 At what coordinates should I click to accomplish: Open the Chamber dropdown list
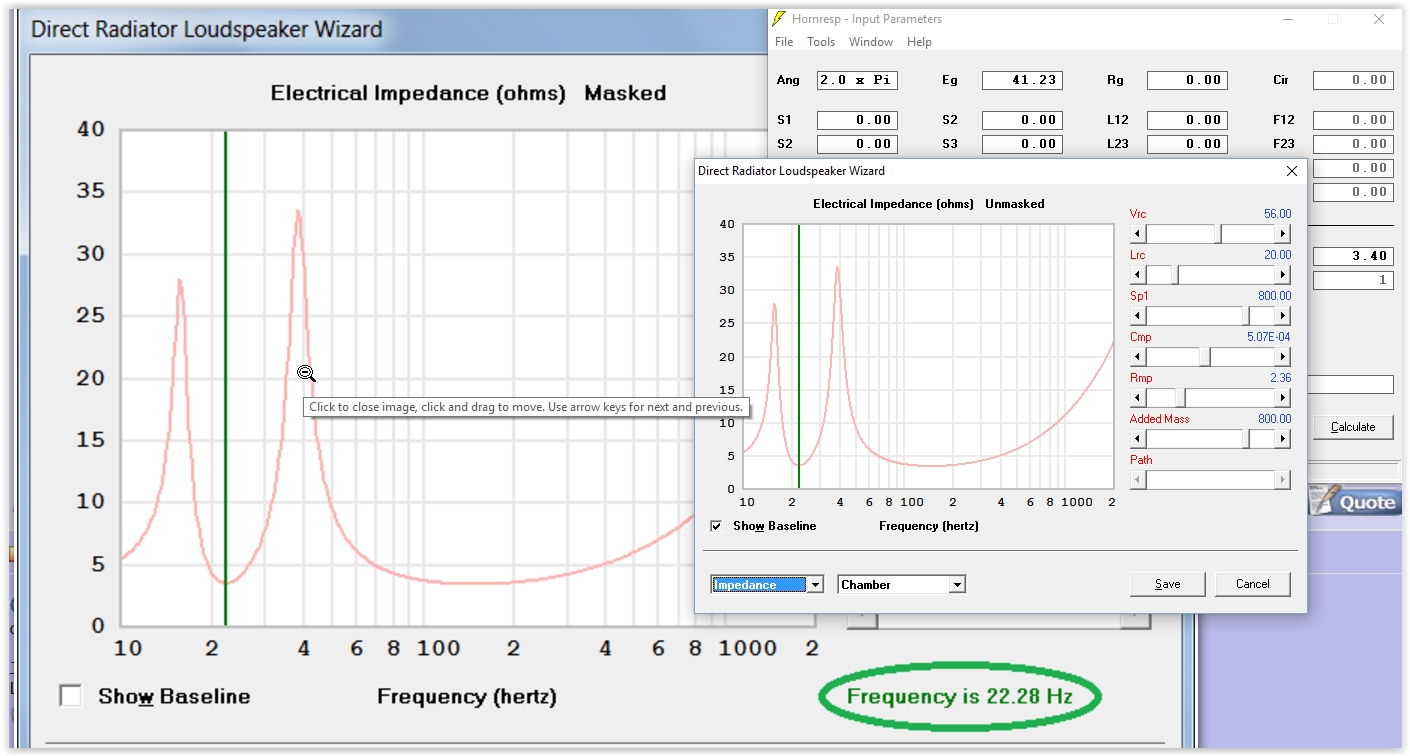pyautogui.click(x=957, y=585)
